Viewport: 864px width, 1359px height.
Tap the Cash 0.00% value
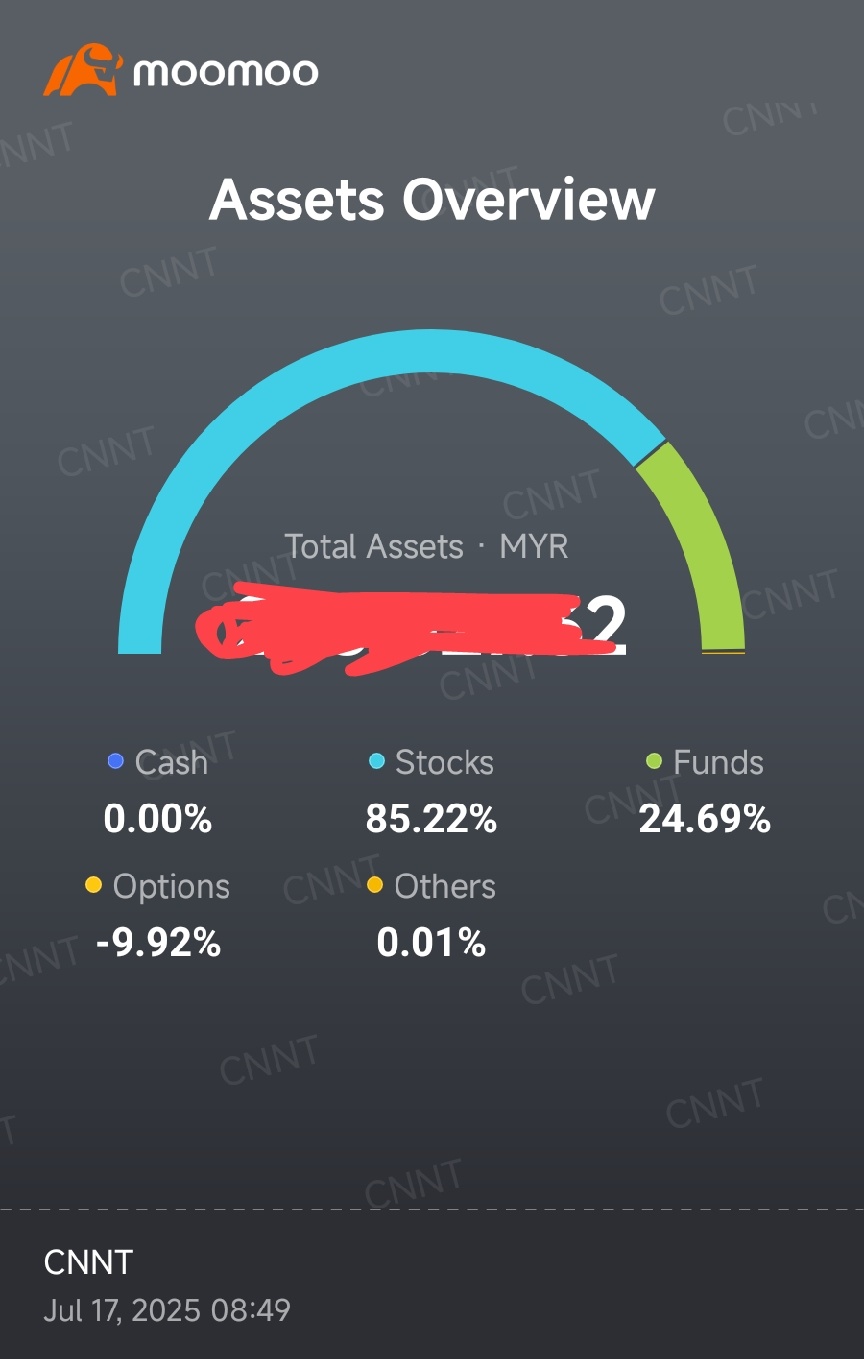click(x=158, y=820)
